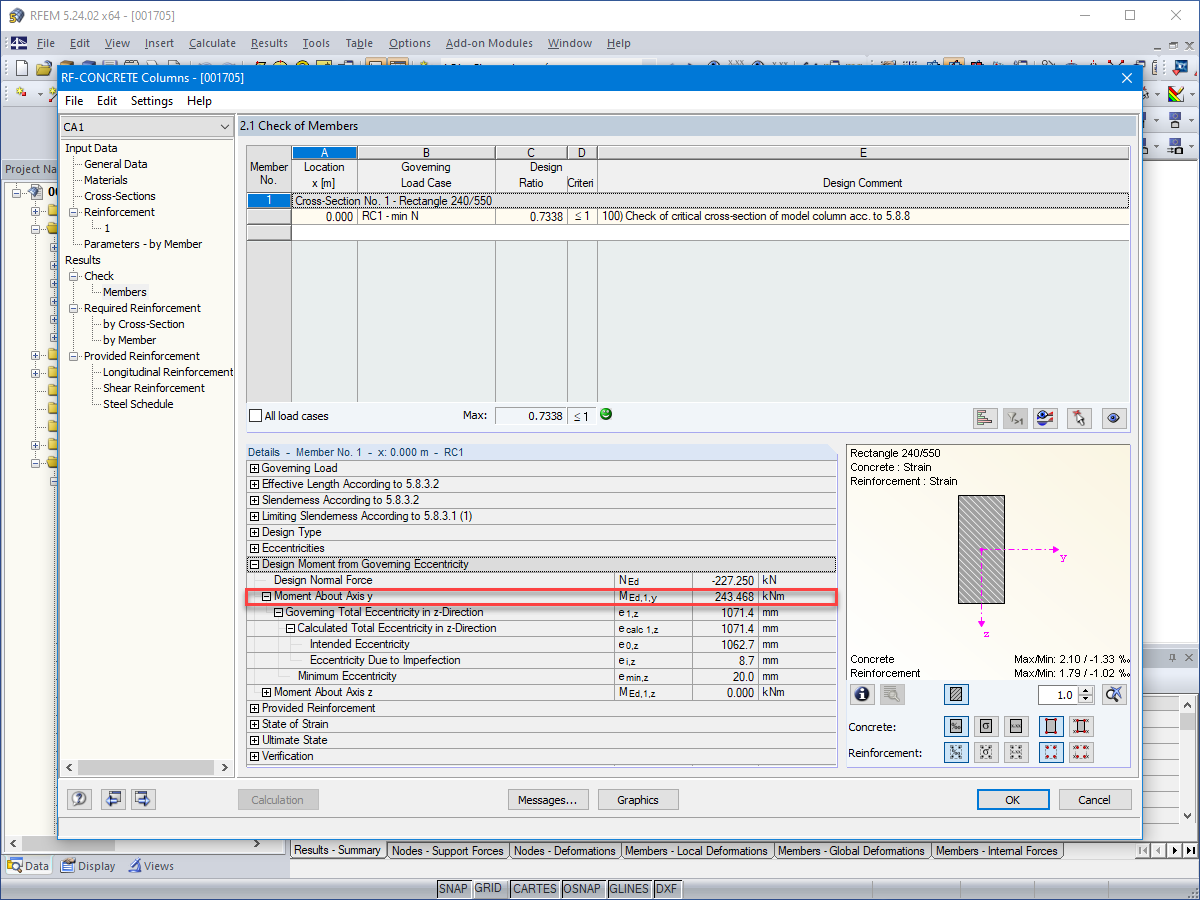Select Concrete stress sigma icon
The height and width of the screenshot is (900, 1200).
click(986, 727)
